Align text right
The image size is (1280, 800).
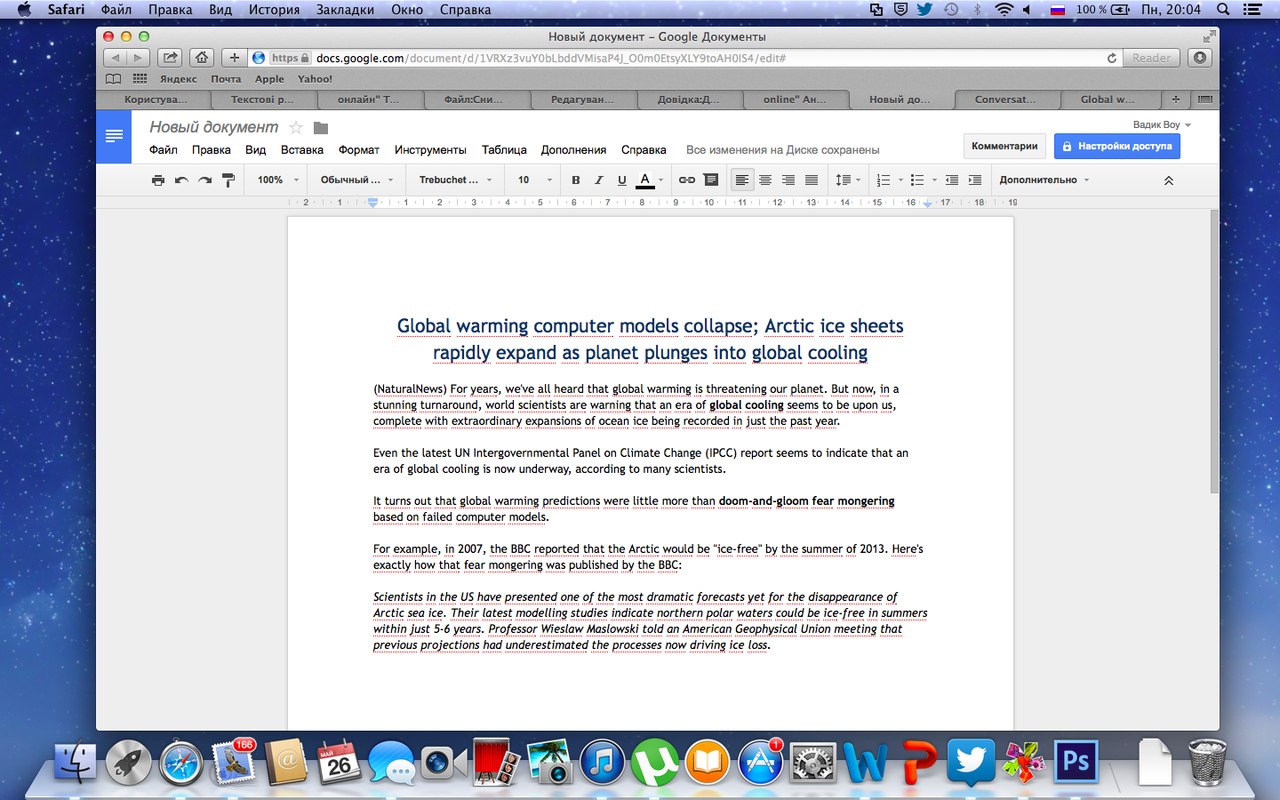click(788, 180)
